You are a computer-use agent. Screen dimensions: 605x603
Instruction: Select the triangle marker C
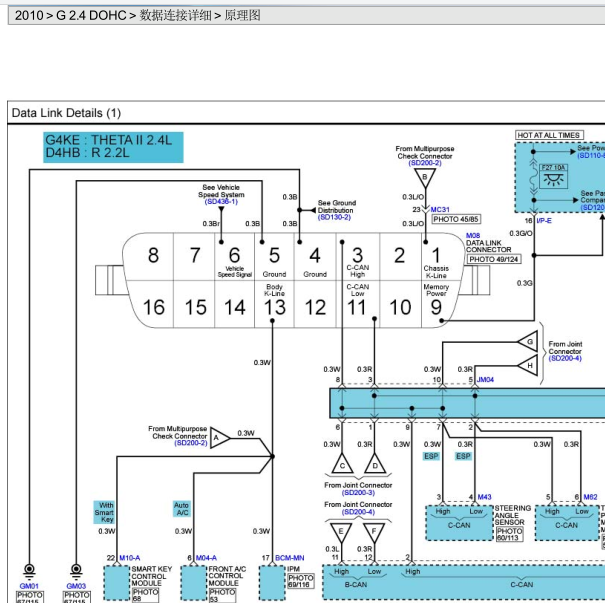342,464
